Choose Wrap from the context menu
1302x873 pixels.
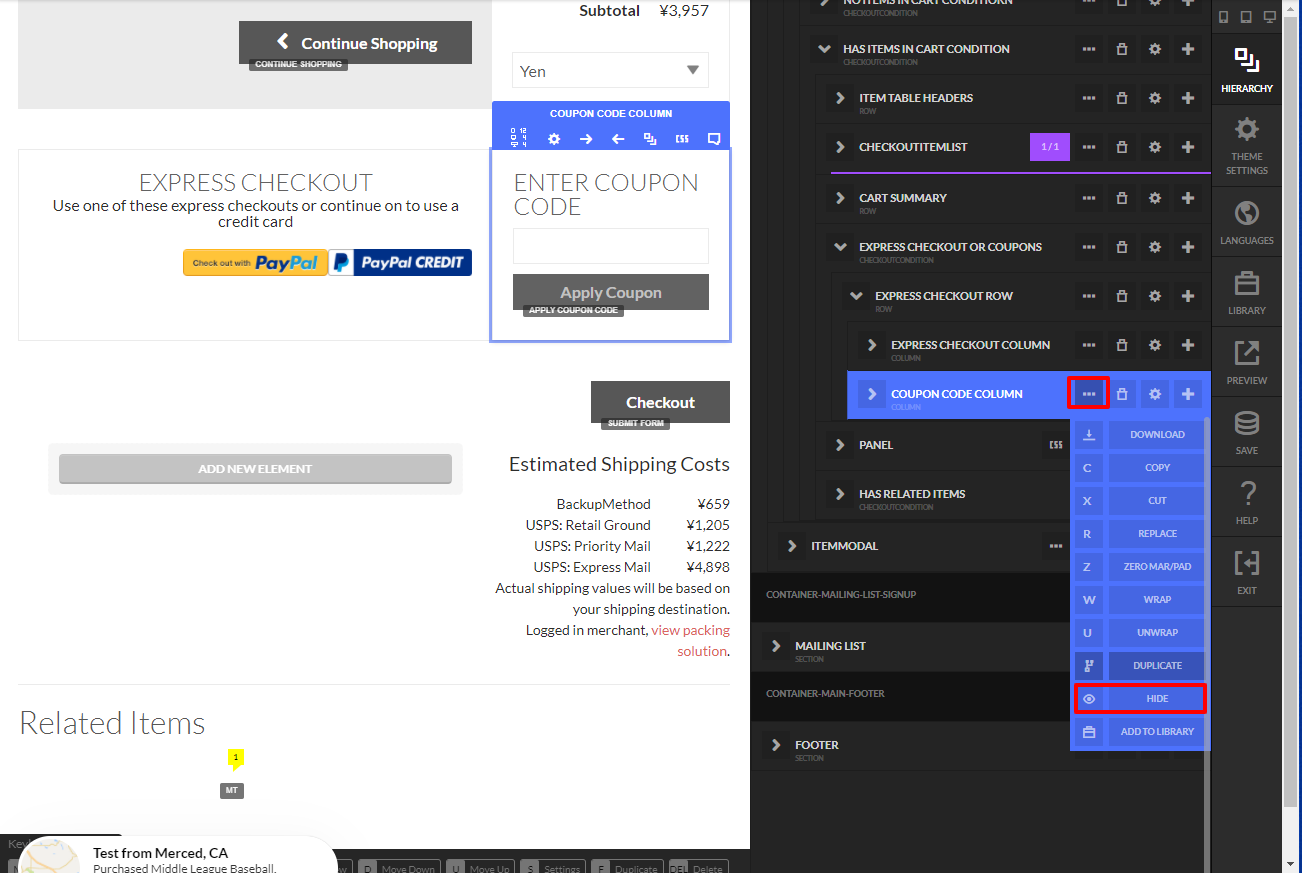1140,600
